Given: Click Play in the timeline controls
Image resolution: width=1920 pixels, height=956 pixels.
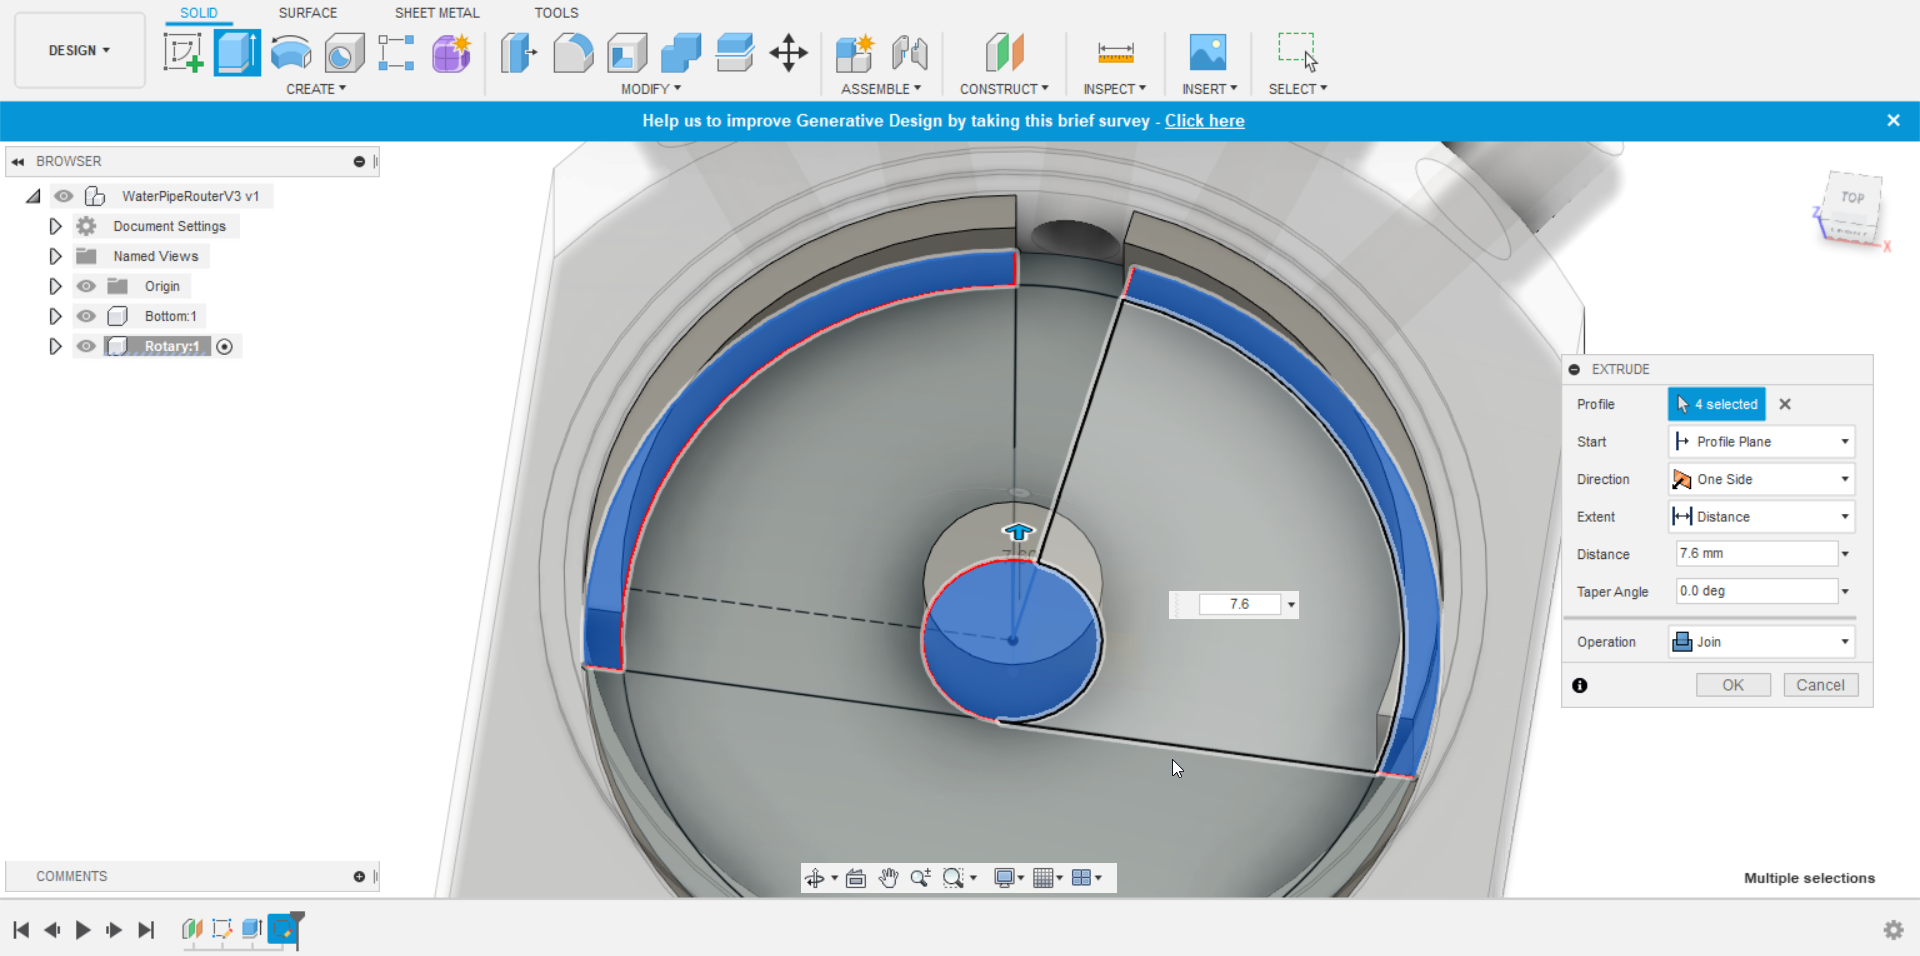Looking at the screenshot, I should [x=83, y=930].
